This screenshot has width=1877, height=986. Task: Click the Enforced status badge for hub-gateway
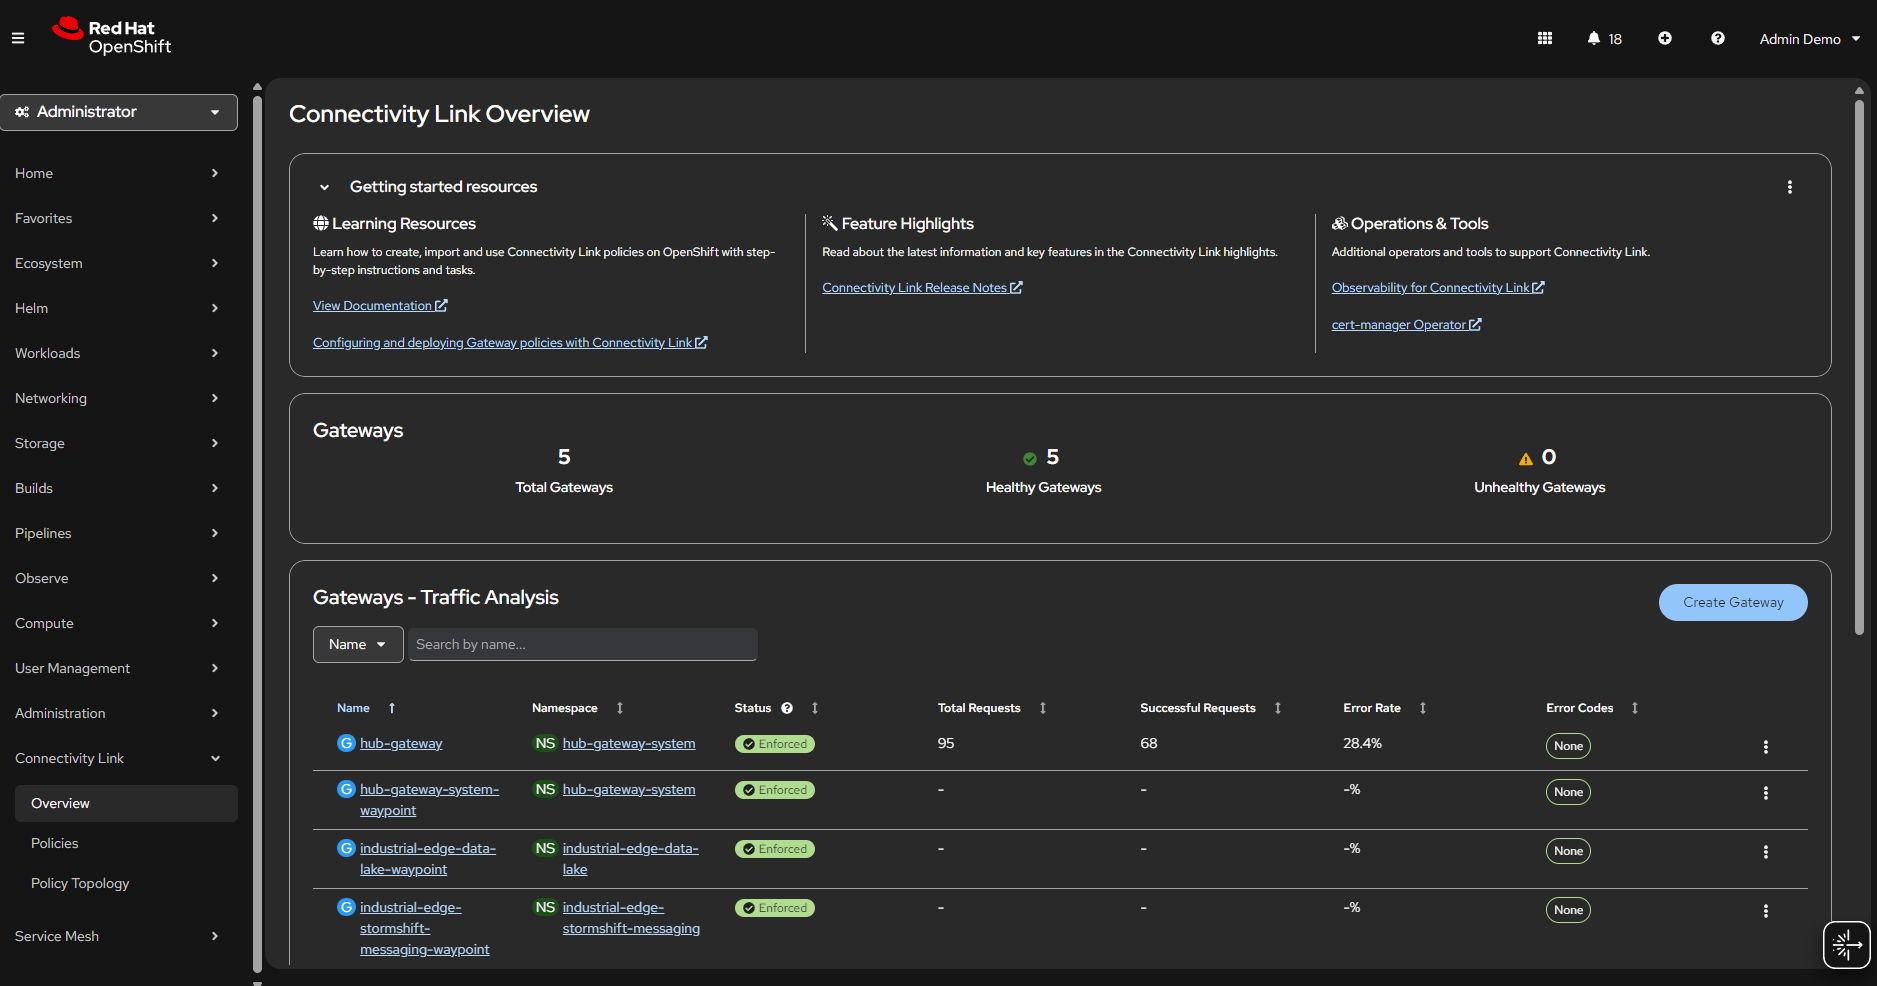(x=775, y=744)
